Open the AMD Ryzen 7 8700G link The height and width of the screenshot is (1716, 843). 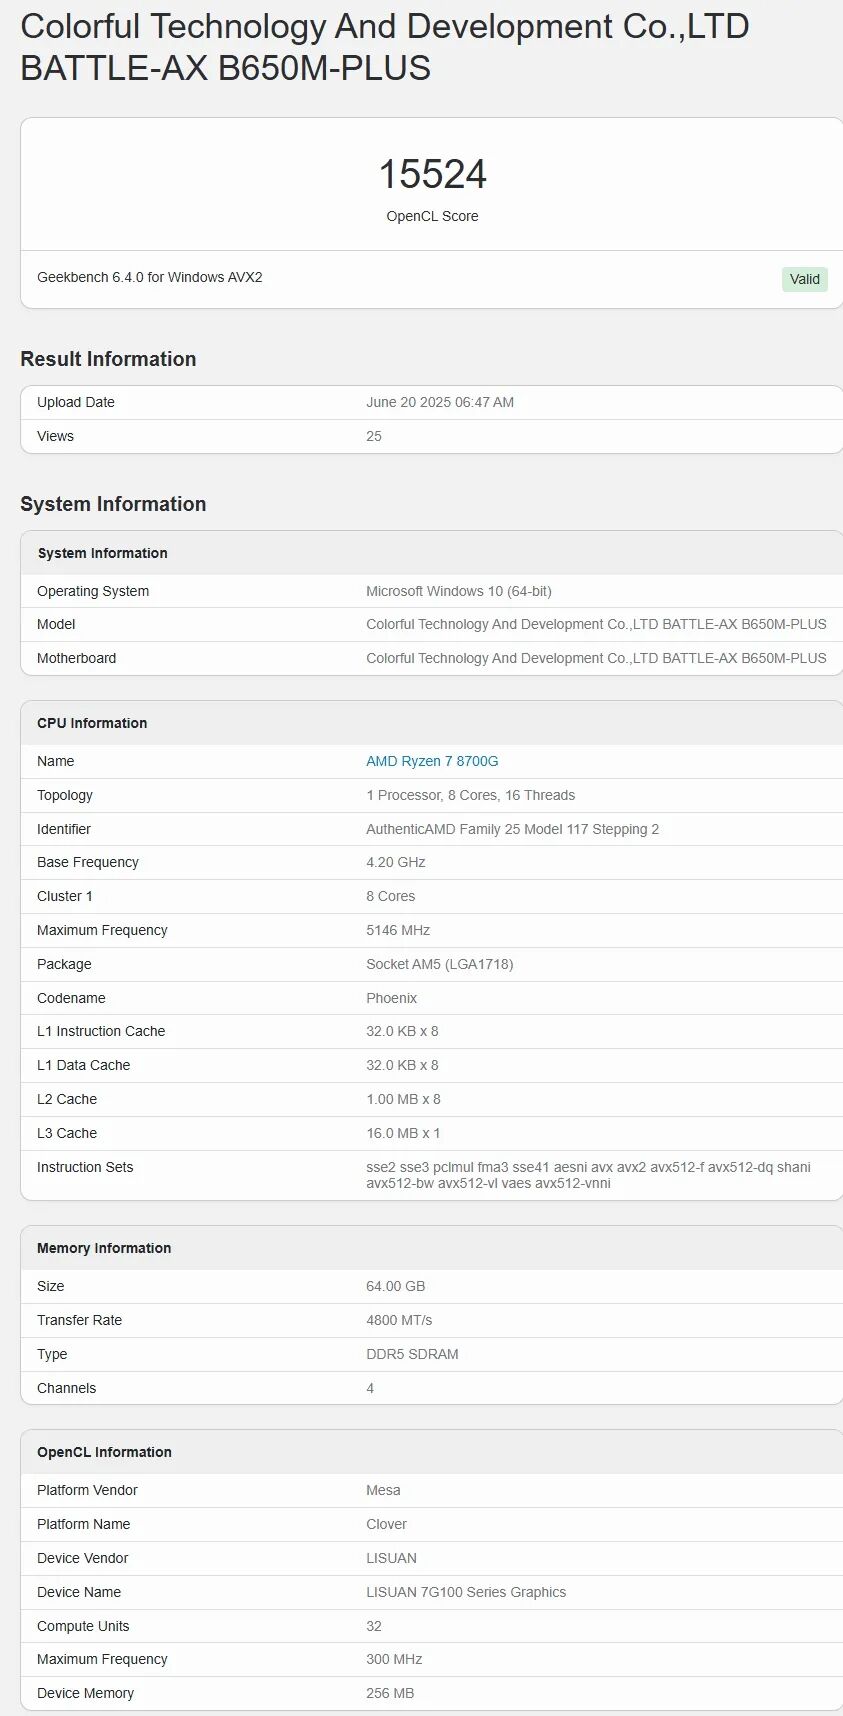point(432,761)
